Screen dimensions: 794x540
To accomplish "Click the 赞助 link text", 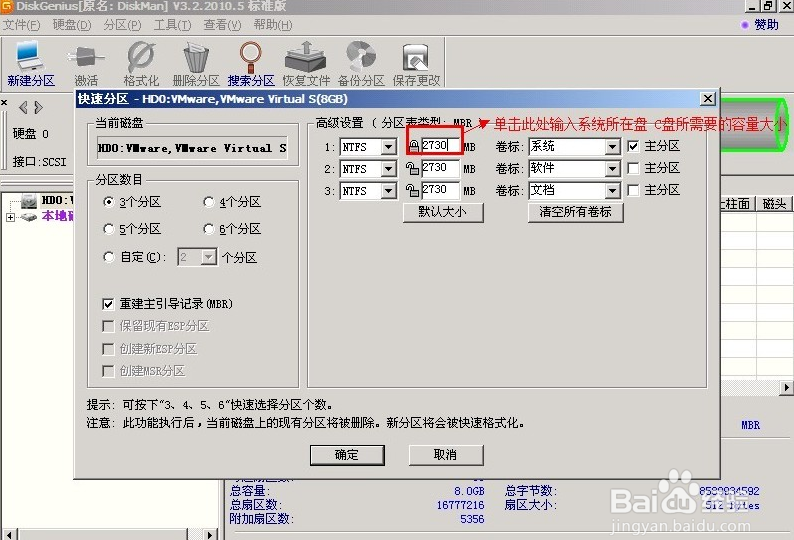I will tap(766, 25).
